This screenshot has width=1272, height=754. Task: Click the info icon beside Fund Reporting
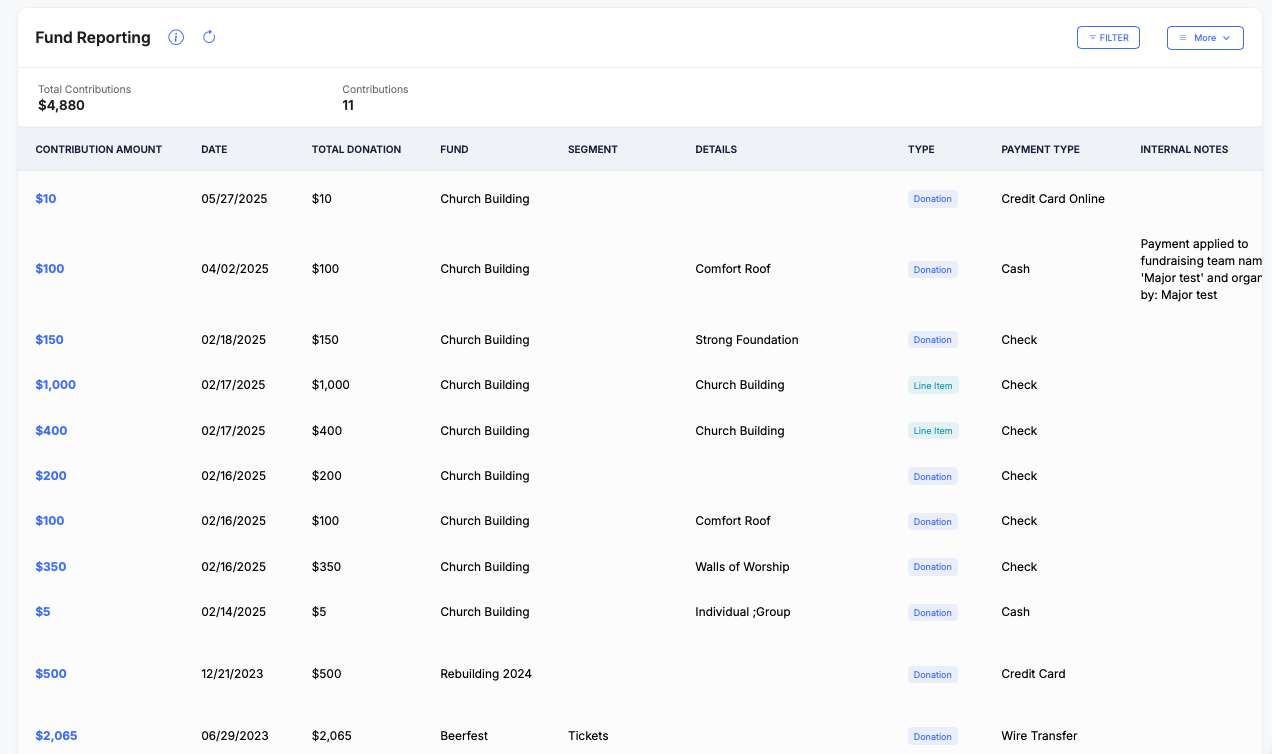(176, 38)
